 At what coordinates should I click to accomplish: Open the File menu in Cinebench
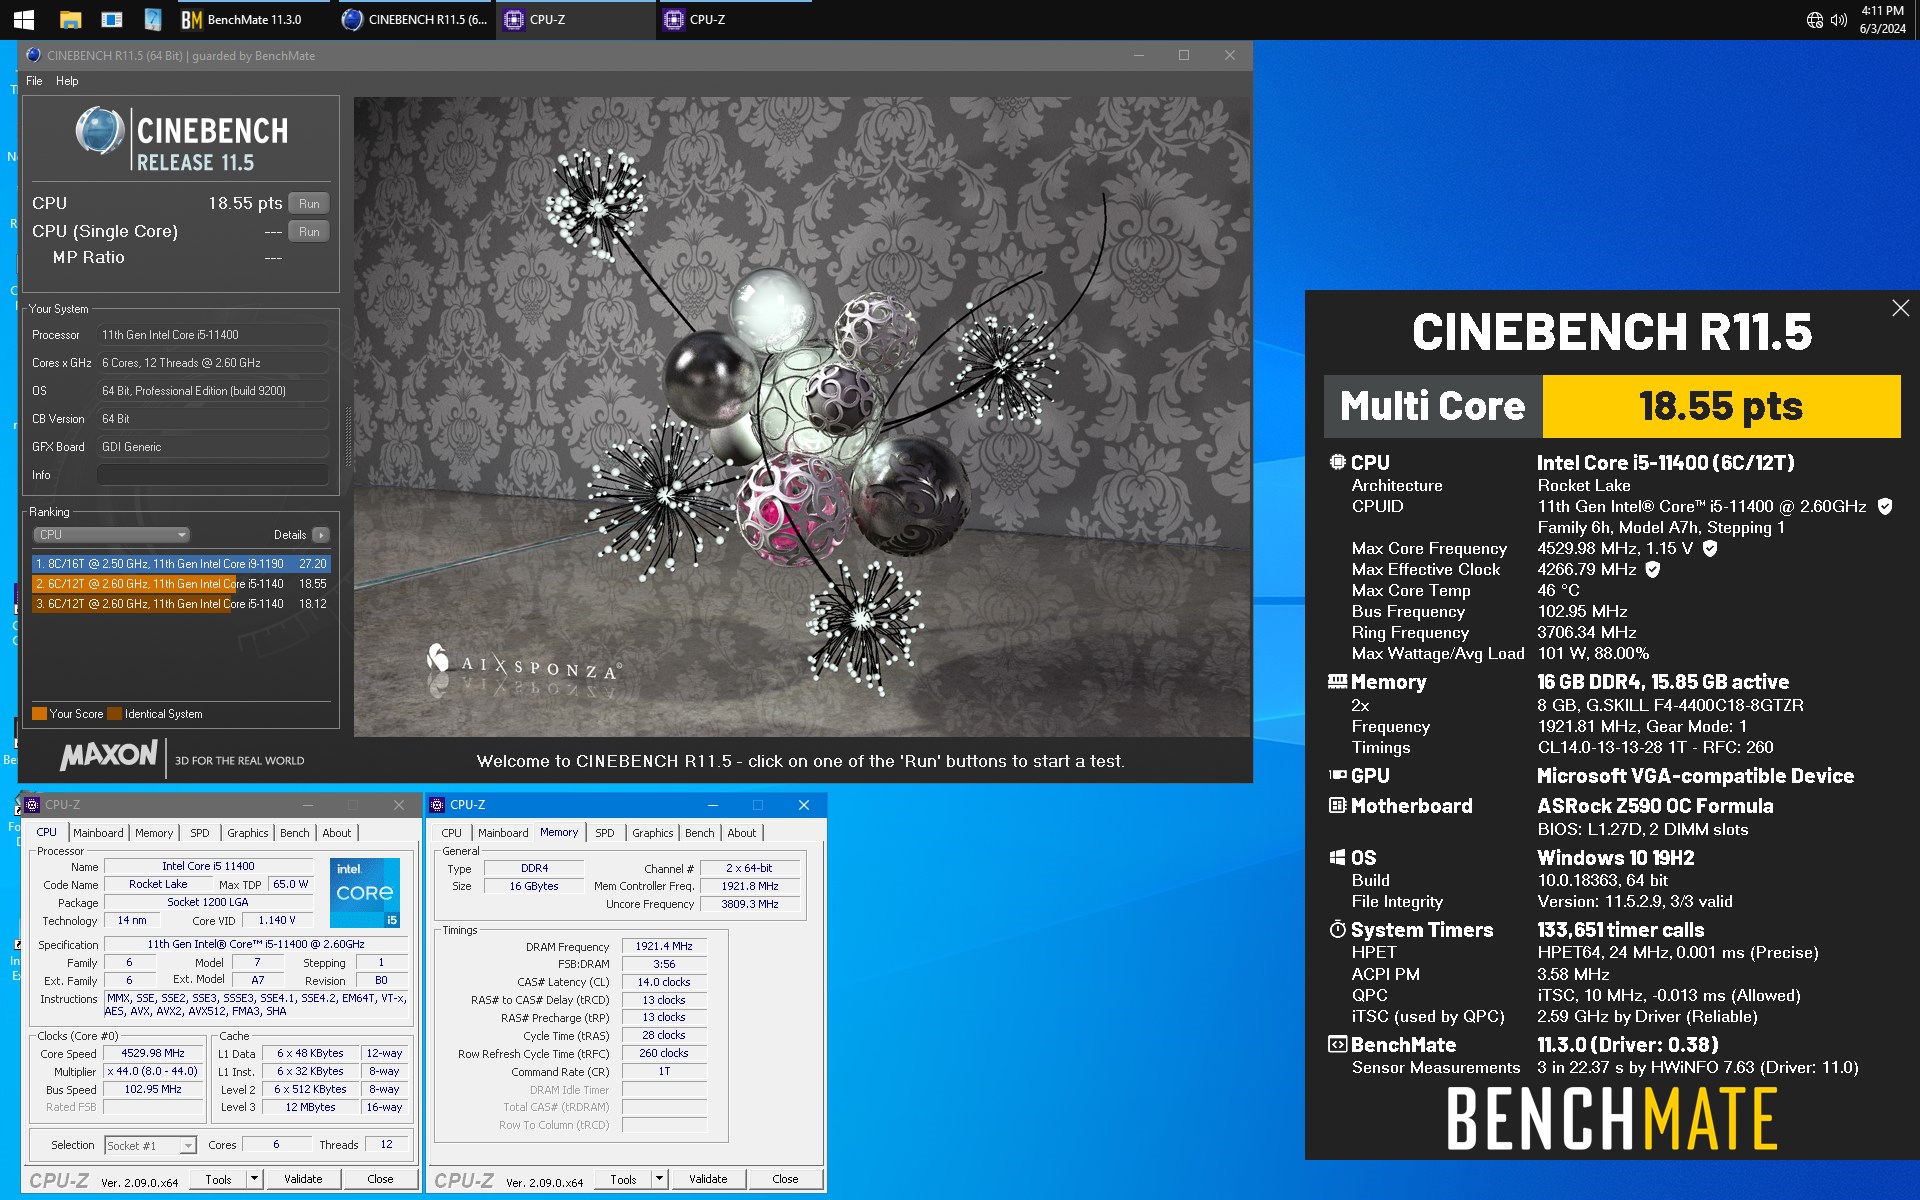[34, 81]
